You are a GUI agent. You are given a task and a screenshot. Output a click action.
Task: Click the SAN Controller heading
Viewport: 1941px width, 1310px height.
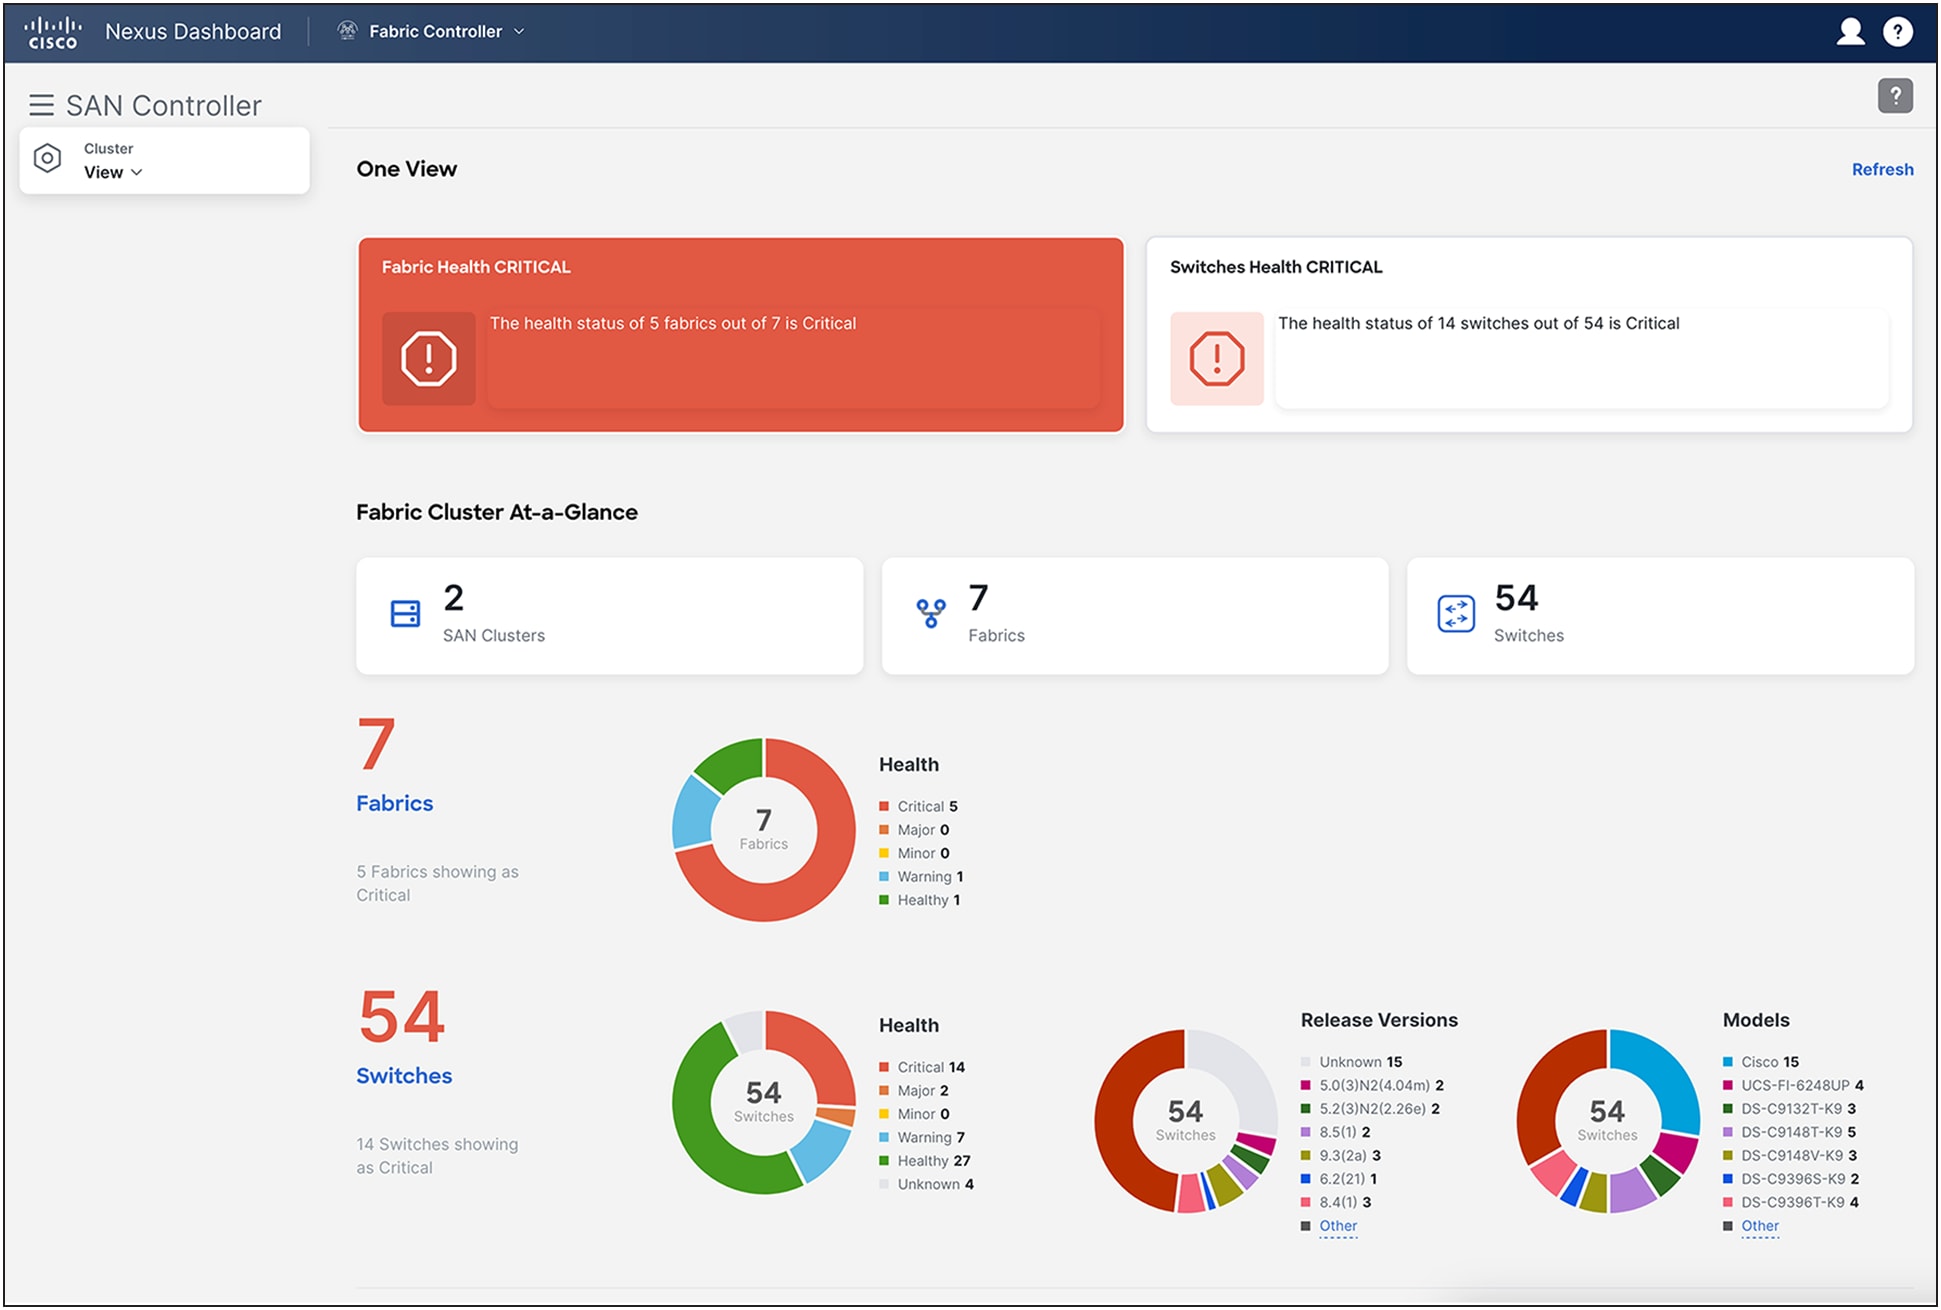coord(164,105)
